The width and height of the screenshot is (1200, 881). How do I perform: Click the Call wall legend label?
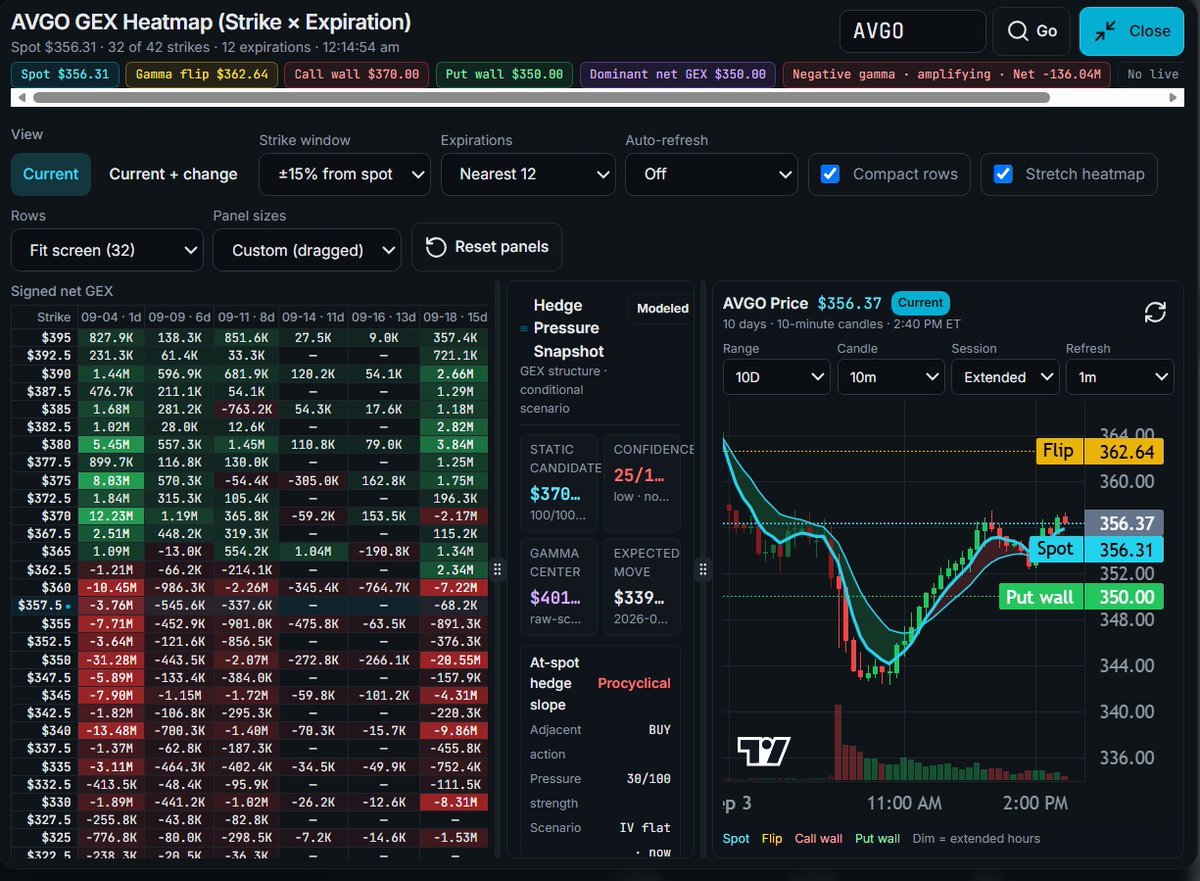coord(818,838)
